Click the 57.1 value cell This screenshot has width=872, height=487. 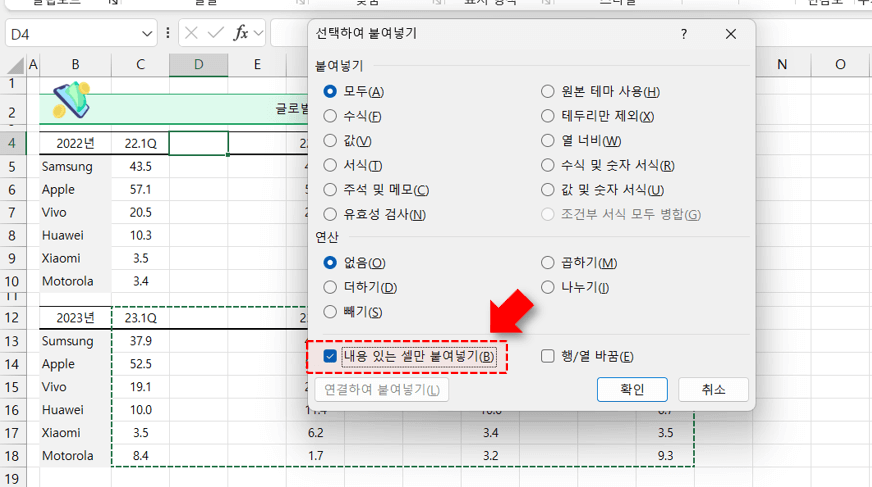[x=140, y=190]
